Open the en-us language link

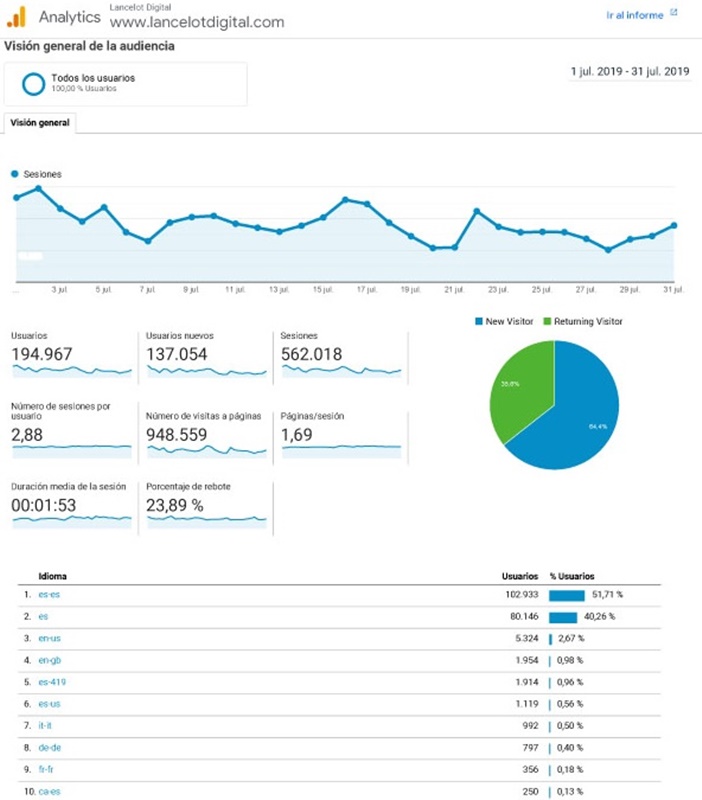coord(48,638)
